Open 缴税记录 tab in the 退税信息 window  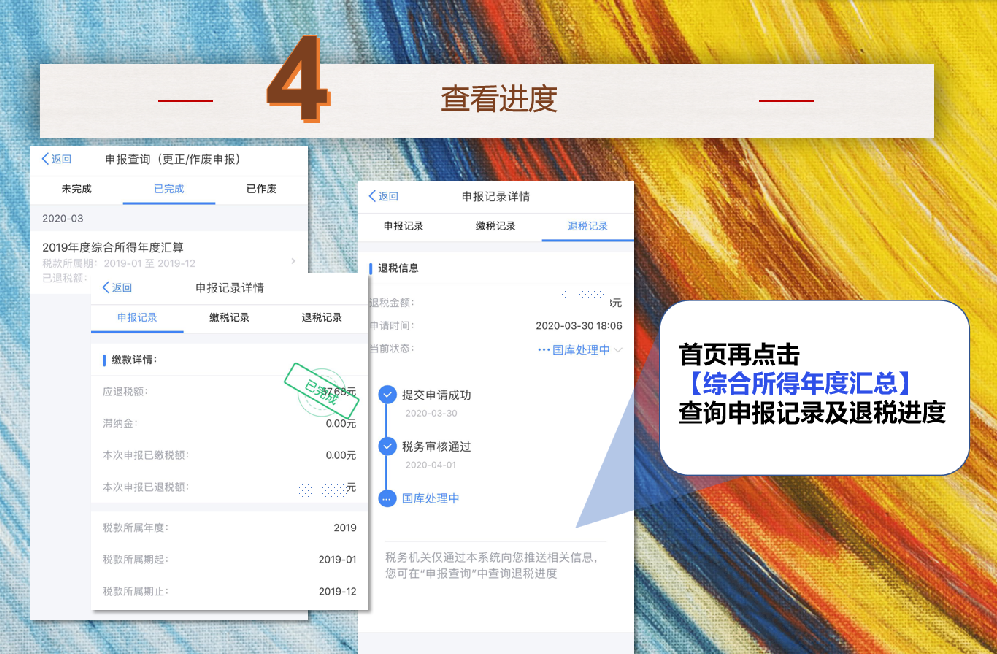point(495,226)
